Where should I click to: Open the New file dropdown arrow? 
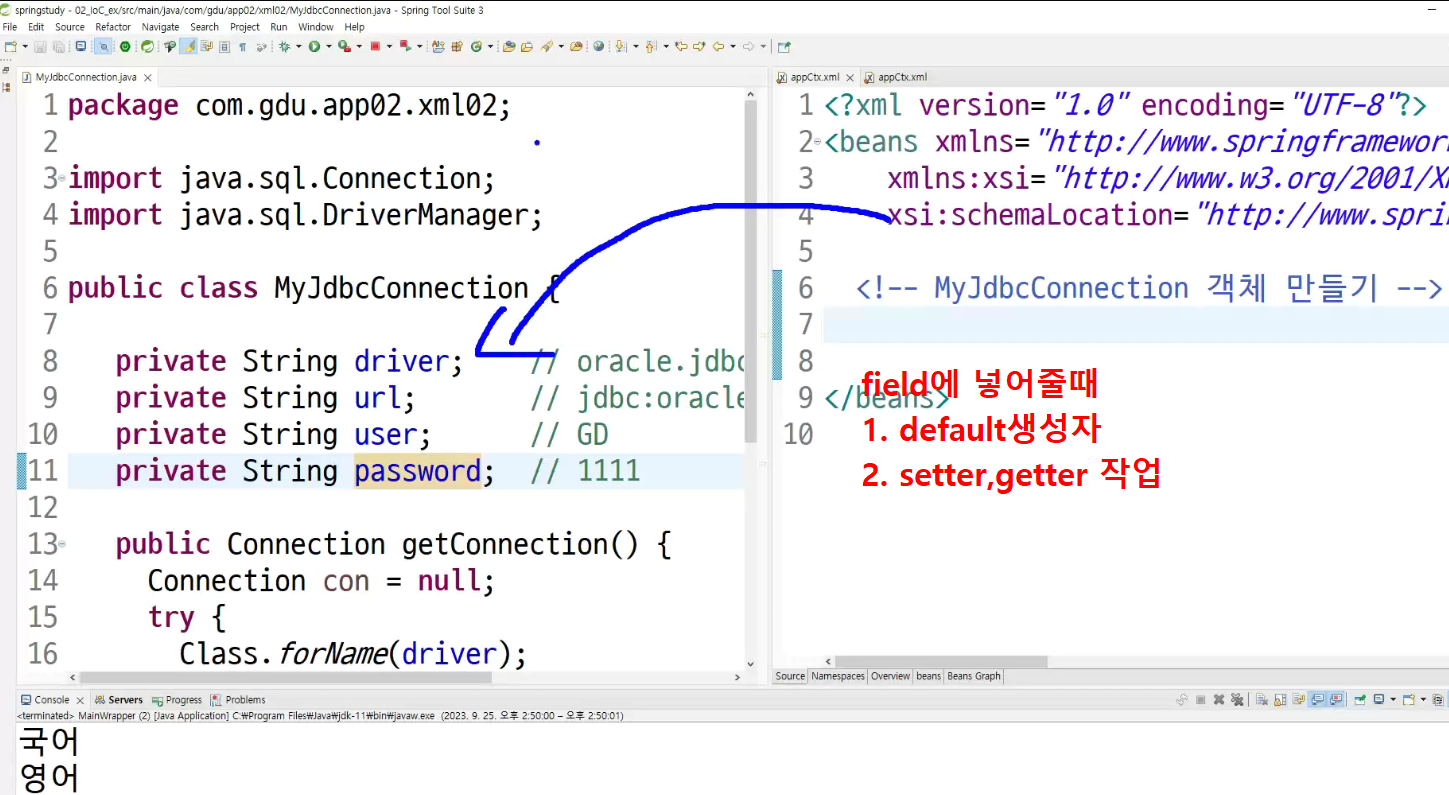pos(24,46)
